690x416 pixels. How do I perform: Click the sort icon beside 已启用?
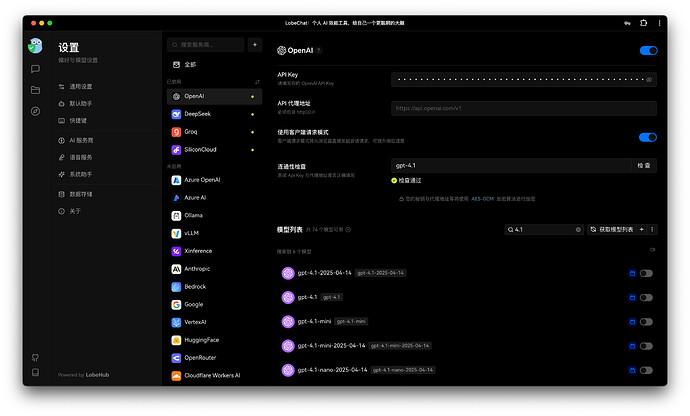257,82
